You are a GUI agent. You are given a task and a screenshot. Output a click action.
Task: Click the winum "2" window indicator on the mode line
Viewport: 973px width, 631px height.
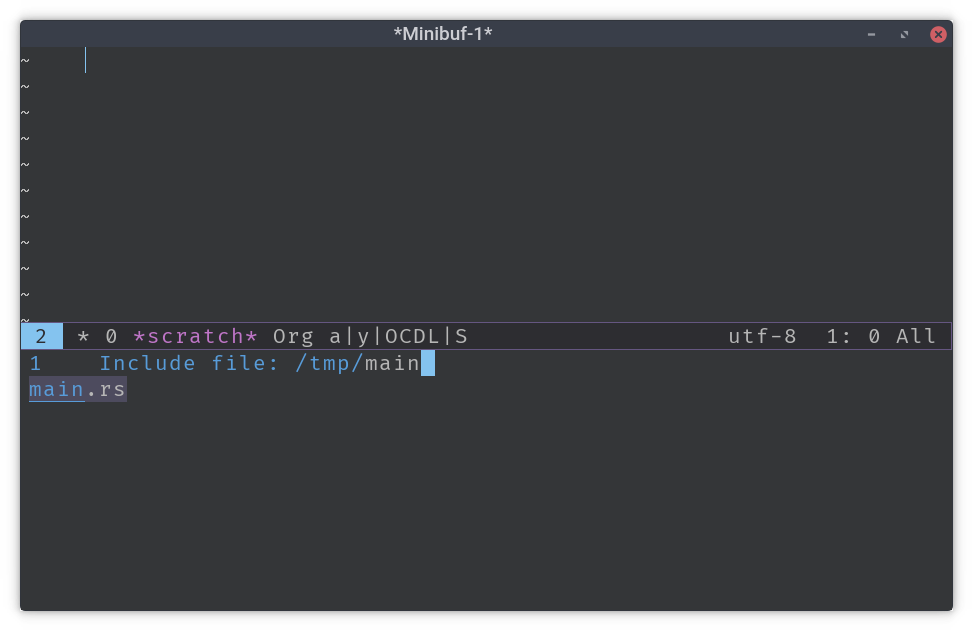[41, 336]
